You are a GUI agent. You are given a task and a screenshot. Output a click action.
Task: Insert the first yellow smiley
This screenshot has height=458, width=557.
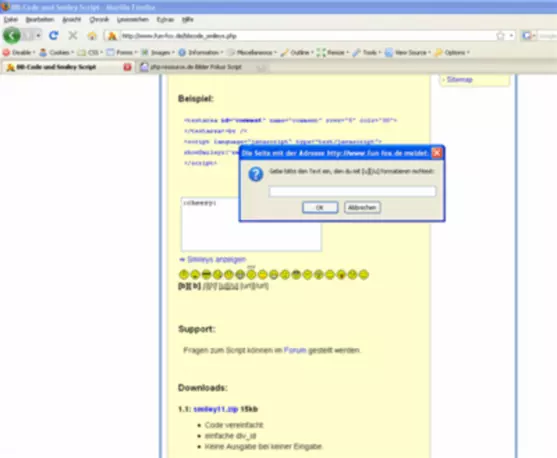(184, 274)
